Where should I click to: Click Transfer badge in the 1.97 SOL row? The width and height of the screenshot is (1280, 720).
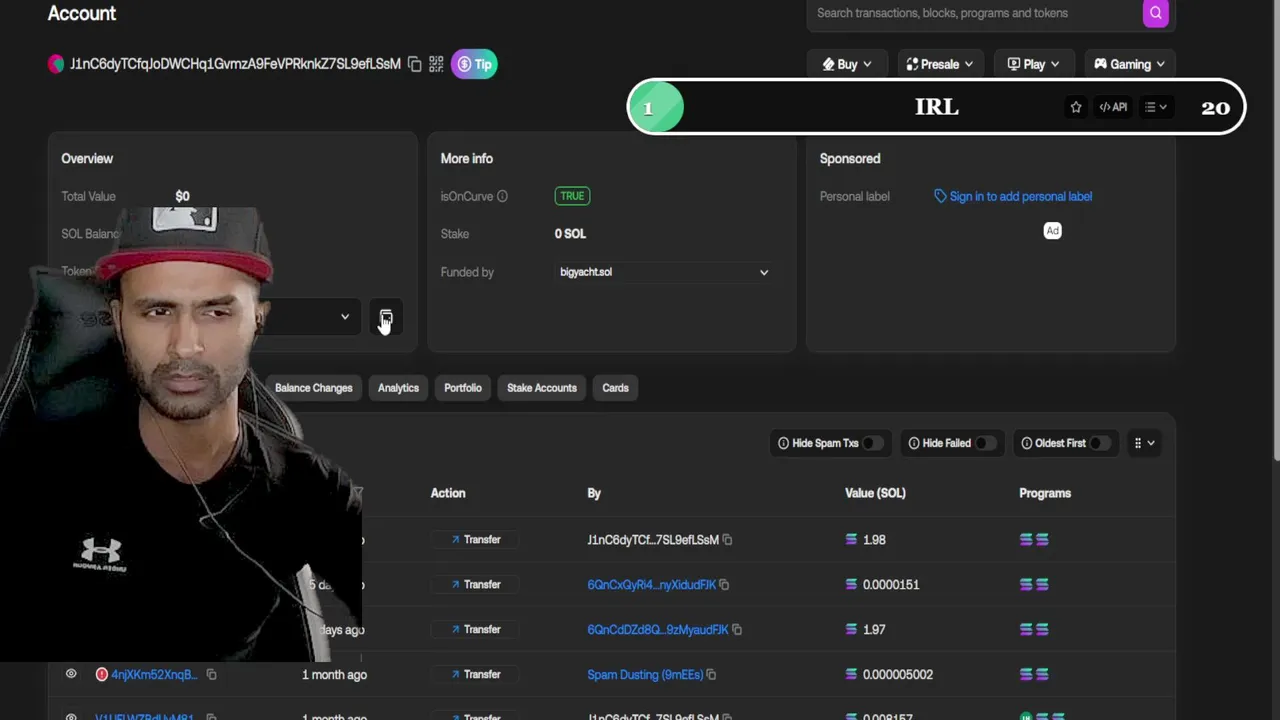(475, 630)
